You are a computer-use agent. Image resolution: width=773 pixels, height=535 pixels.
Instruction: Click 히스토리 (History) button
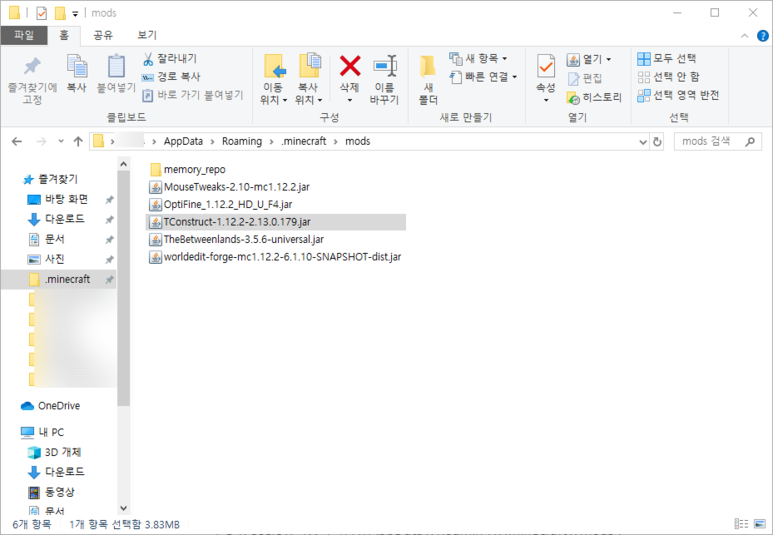click(x=594, y=98)
